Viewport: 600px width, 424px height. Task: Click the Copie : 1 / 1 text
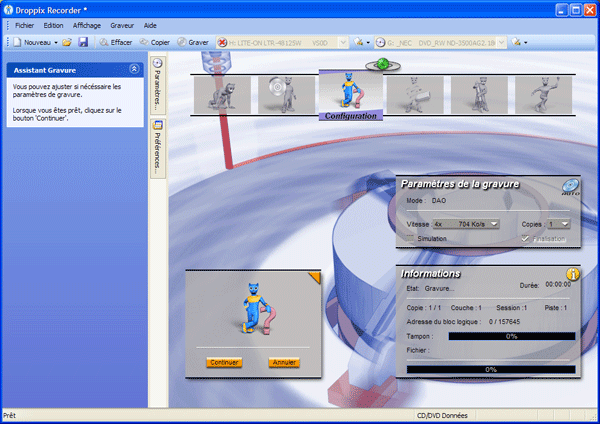pos(424,308)
